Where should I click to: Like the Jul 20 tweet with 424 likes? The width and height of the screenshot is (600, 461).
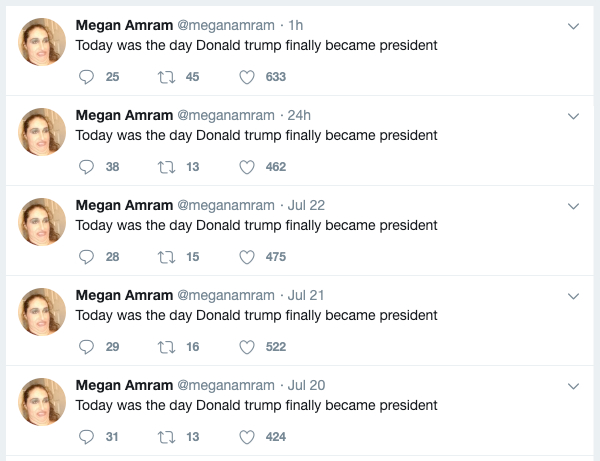247,437
